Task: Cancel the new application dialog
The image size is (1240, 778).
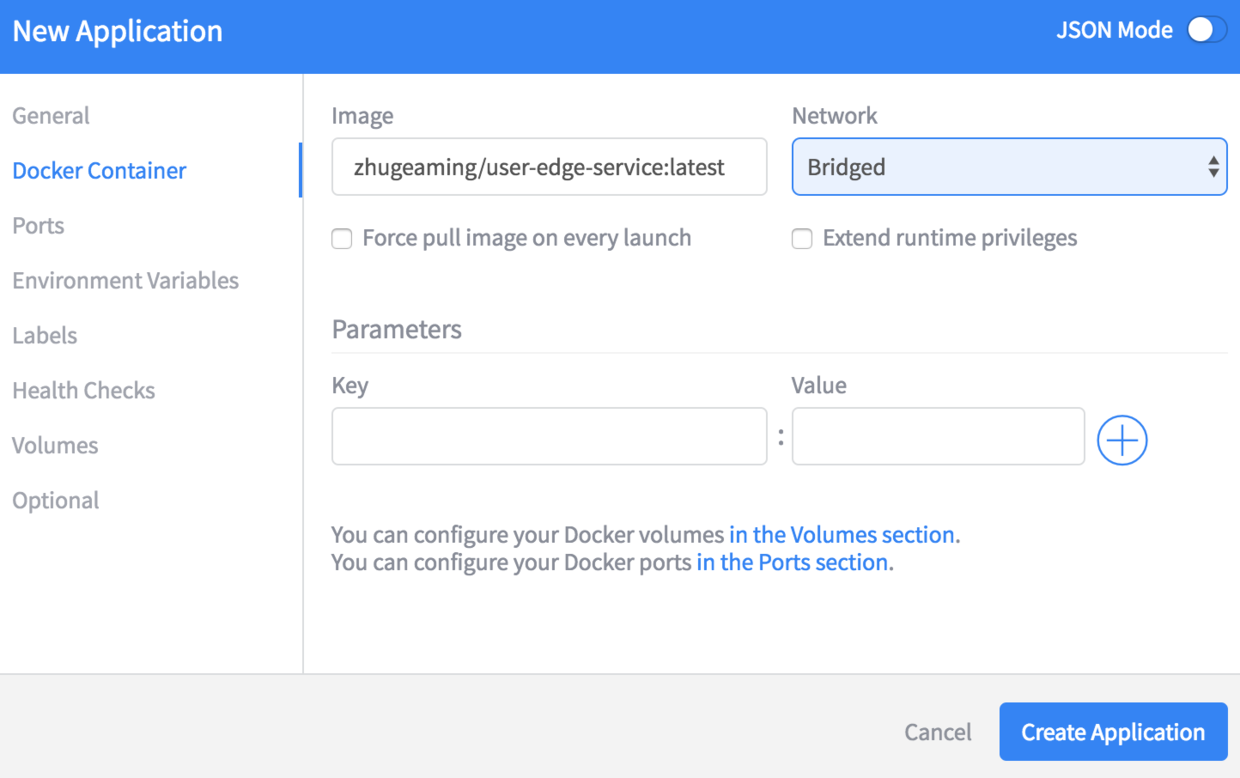Action: pyautogui.click(x=937, y=732)
